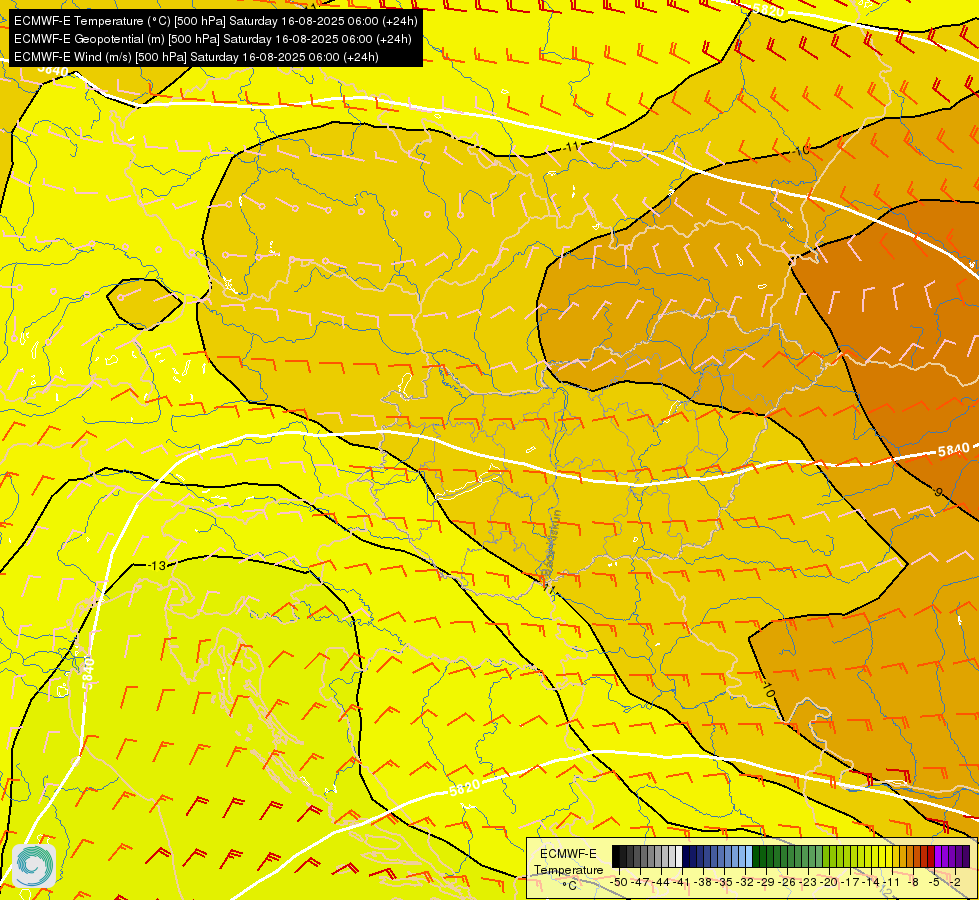Click the -29 value on the temperature legend
The width and height of the screenshot is (979, 900).
pyautogui.click(x=767, y=882)
